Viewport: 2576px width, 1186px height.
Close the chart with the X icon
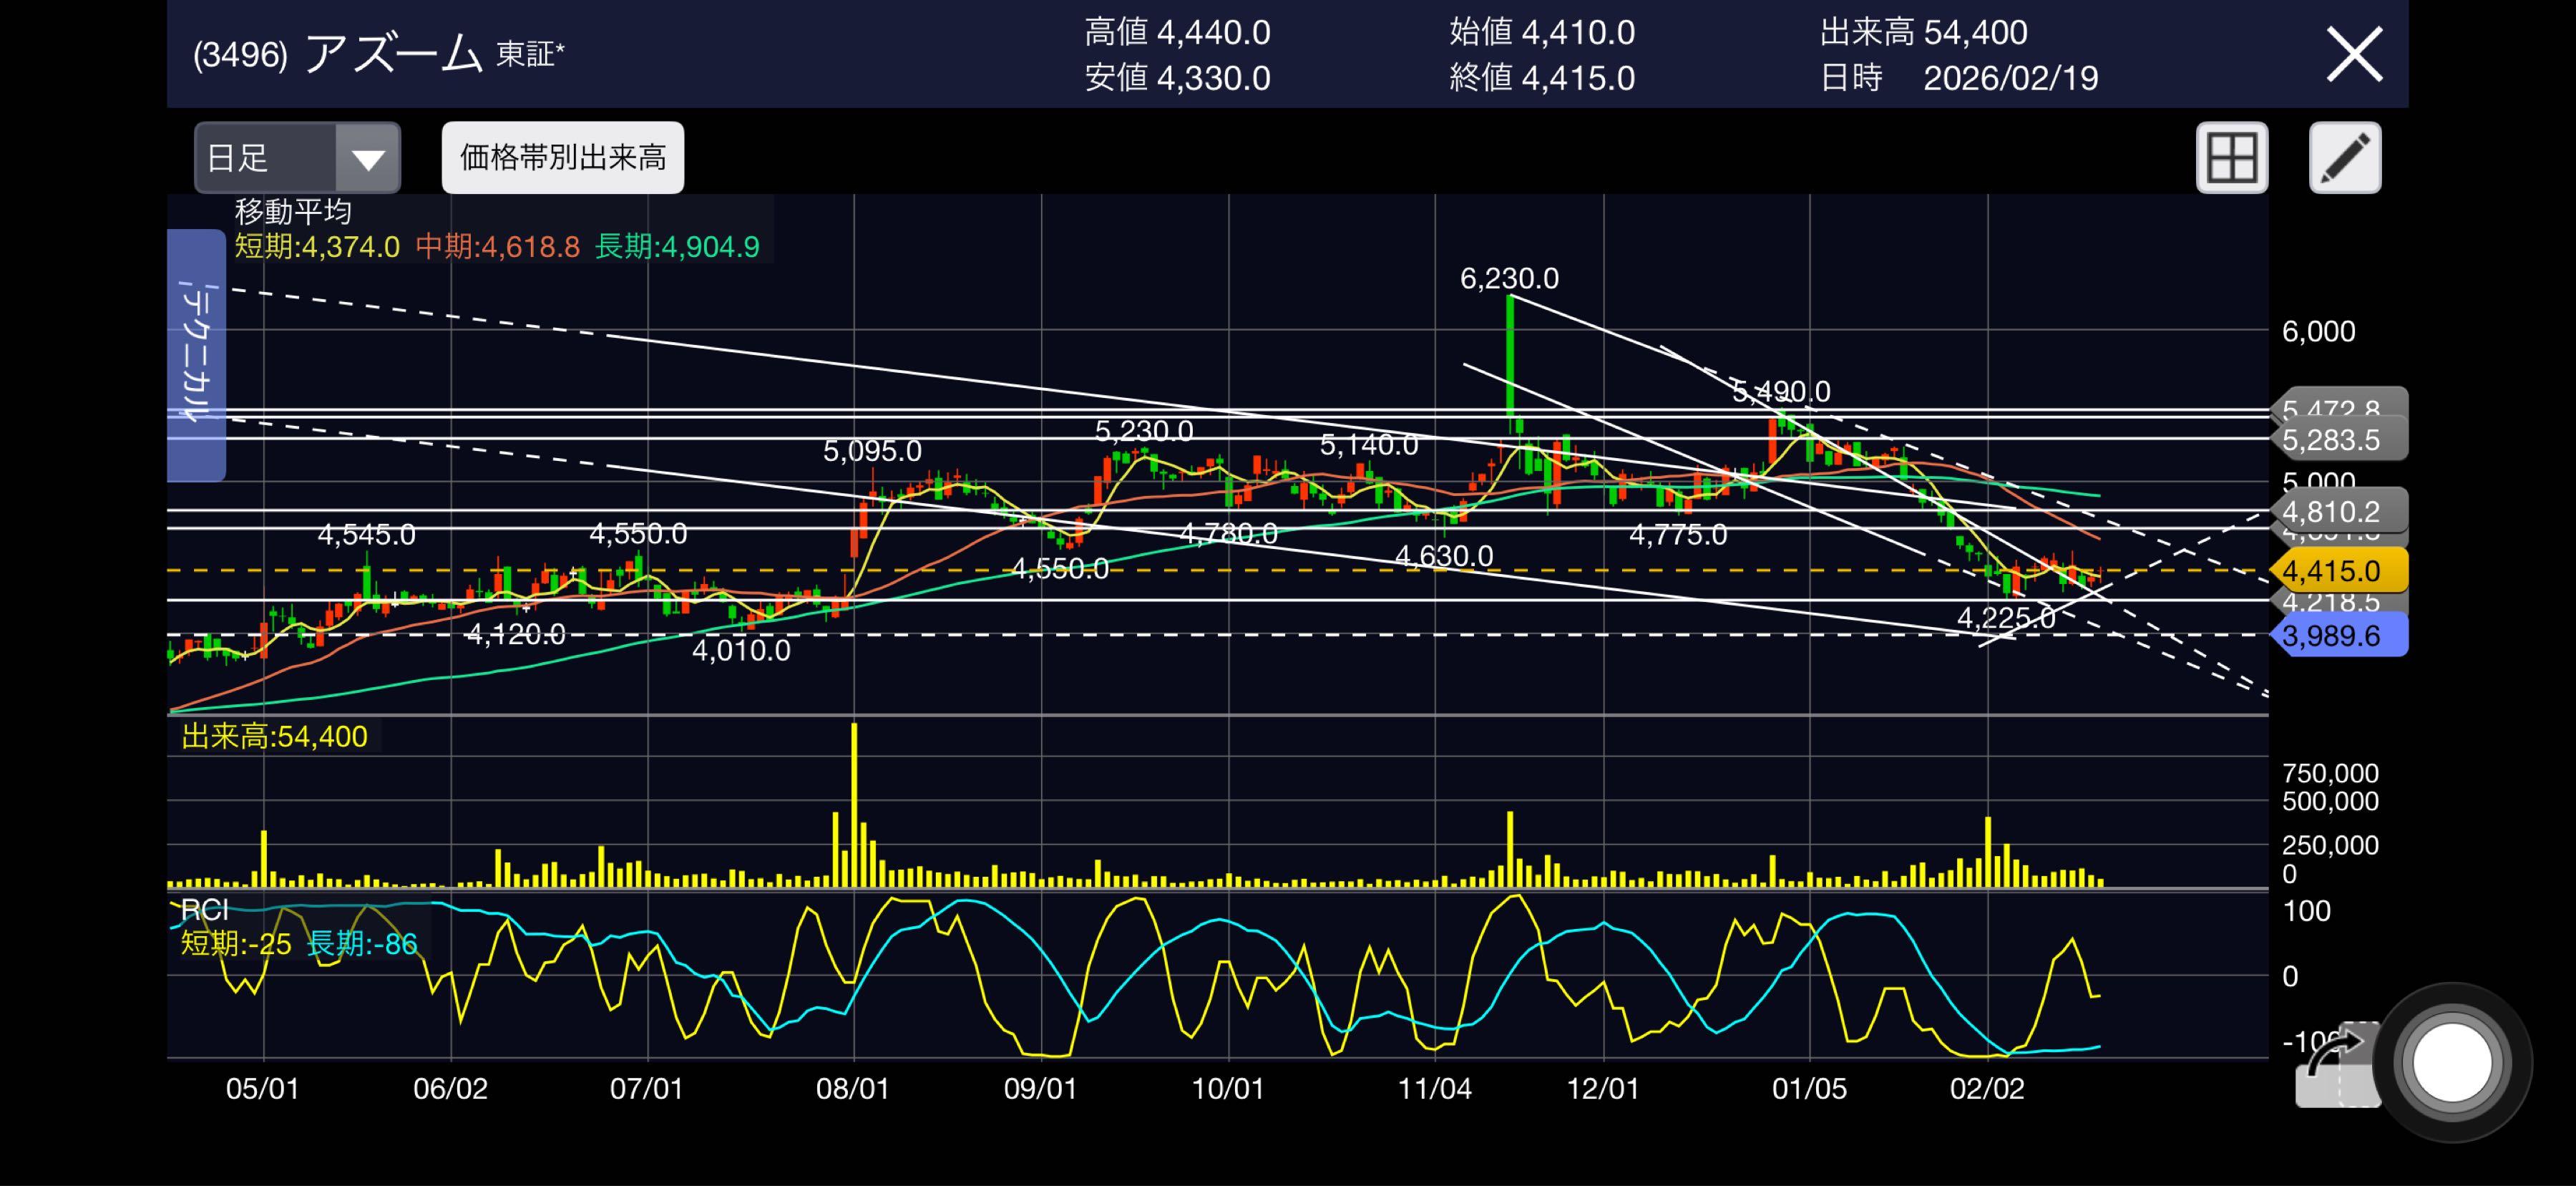coord(2354,54)
